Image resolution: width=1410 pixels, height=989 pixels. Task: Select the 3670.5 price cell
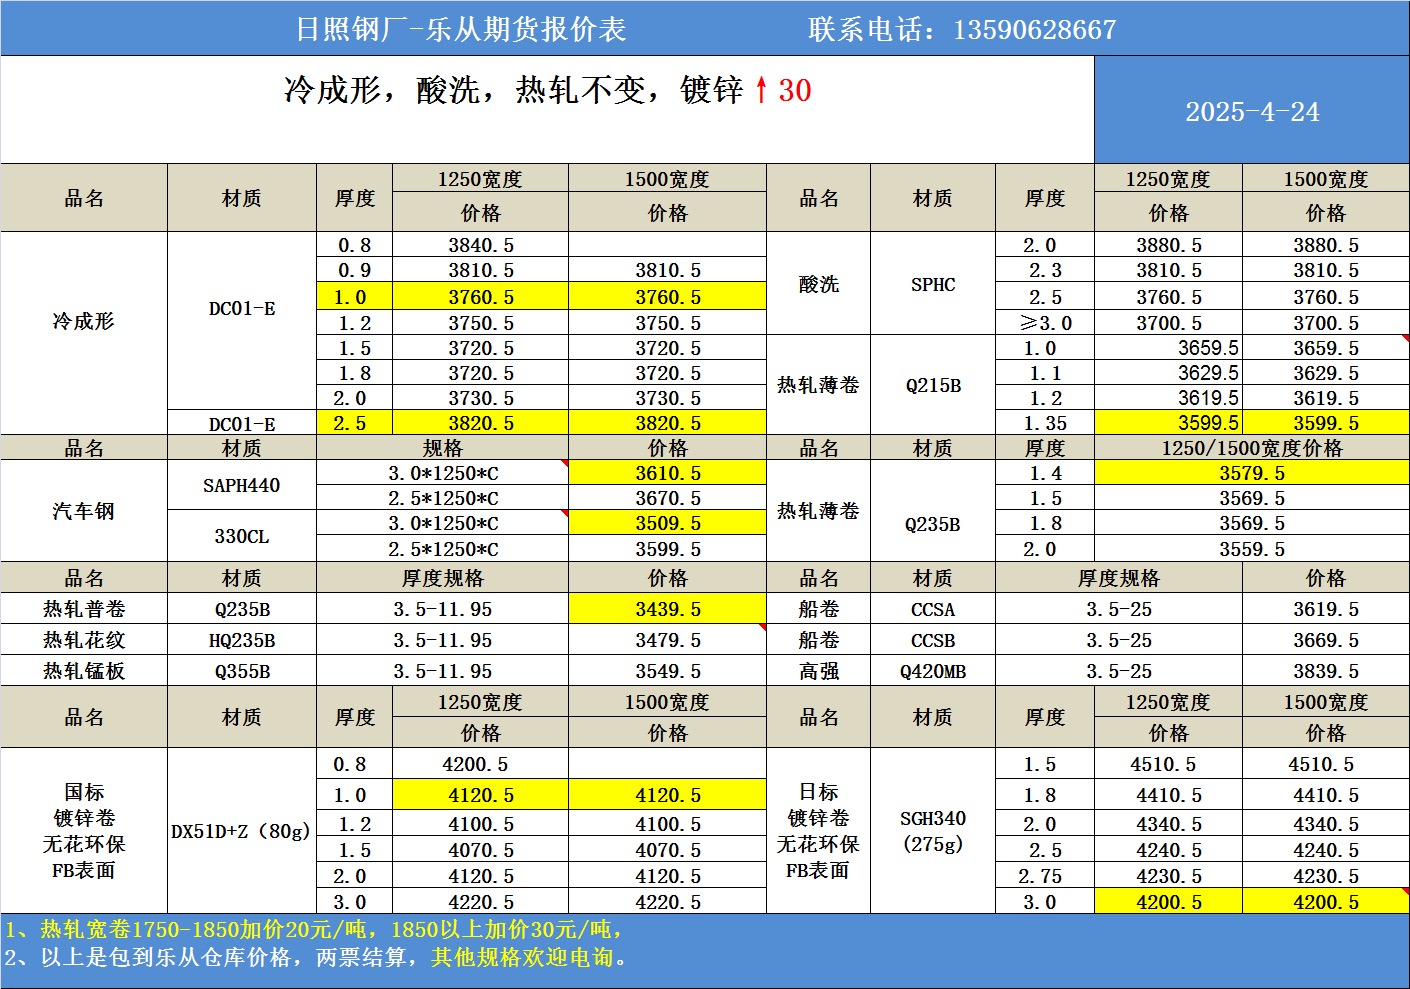click(x=667, y=498)
